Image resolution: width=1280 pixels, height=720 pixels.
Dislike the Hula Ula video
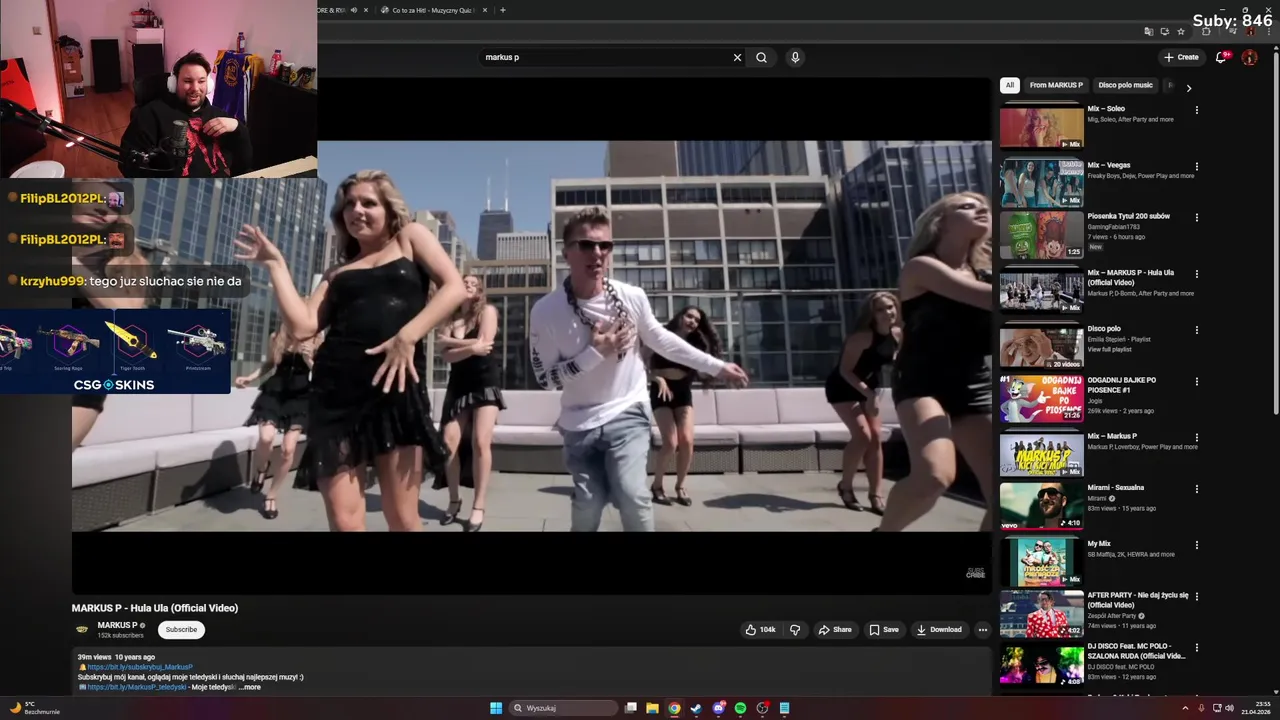point(795,630)
